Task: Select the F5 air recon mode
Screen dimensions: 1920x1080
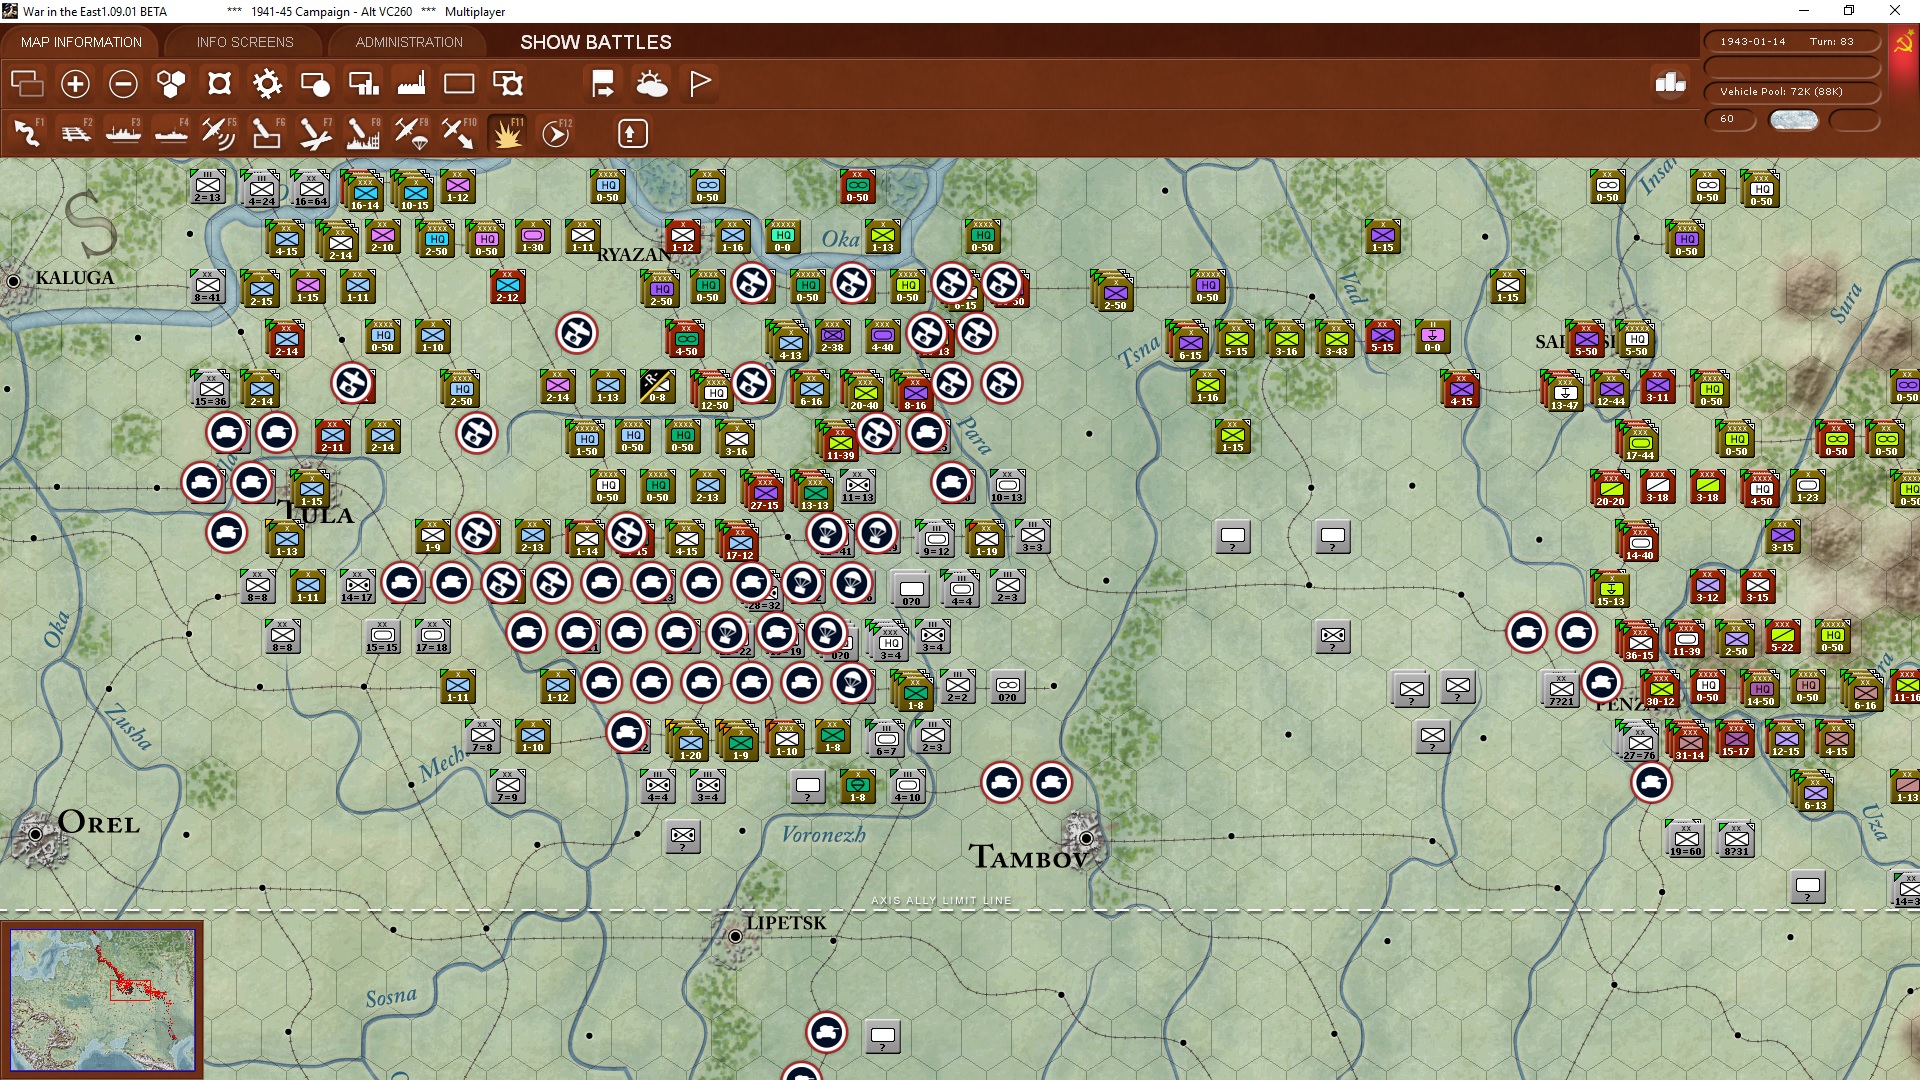Action: point(218,133)
